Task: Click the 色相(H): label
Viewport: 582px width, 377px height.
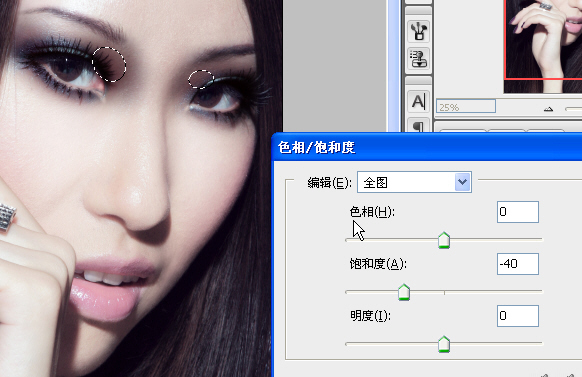Action: tap(372, 212)
